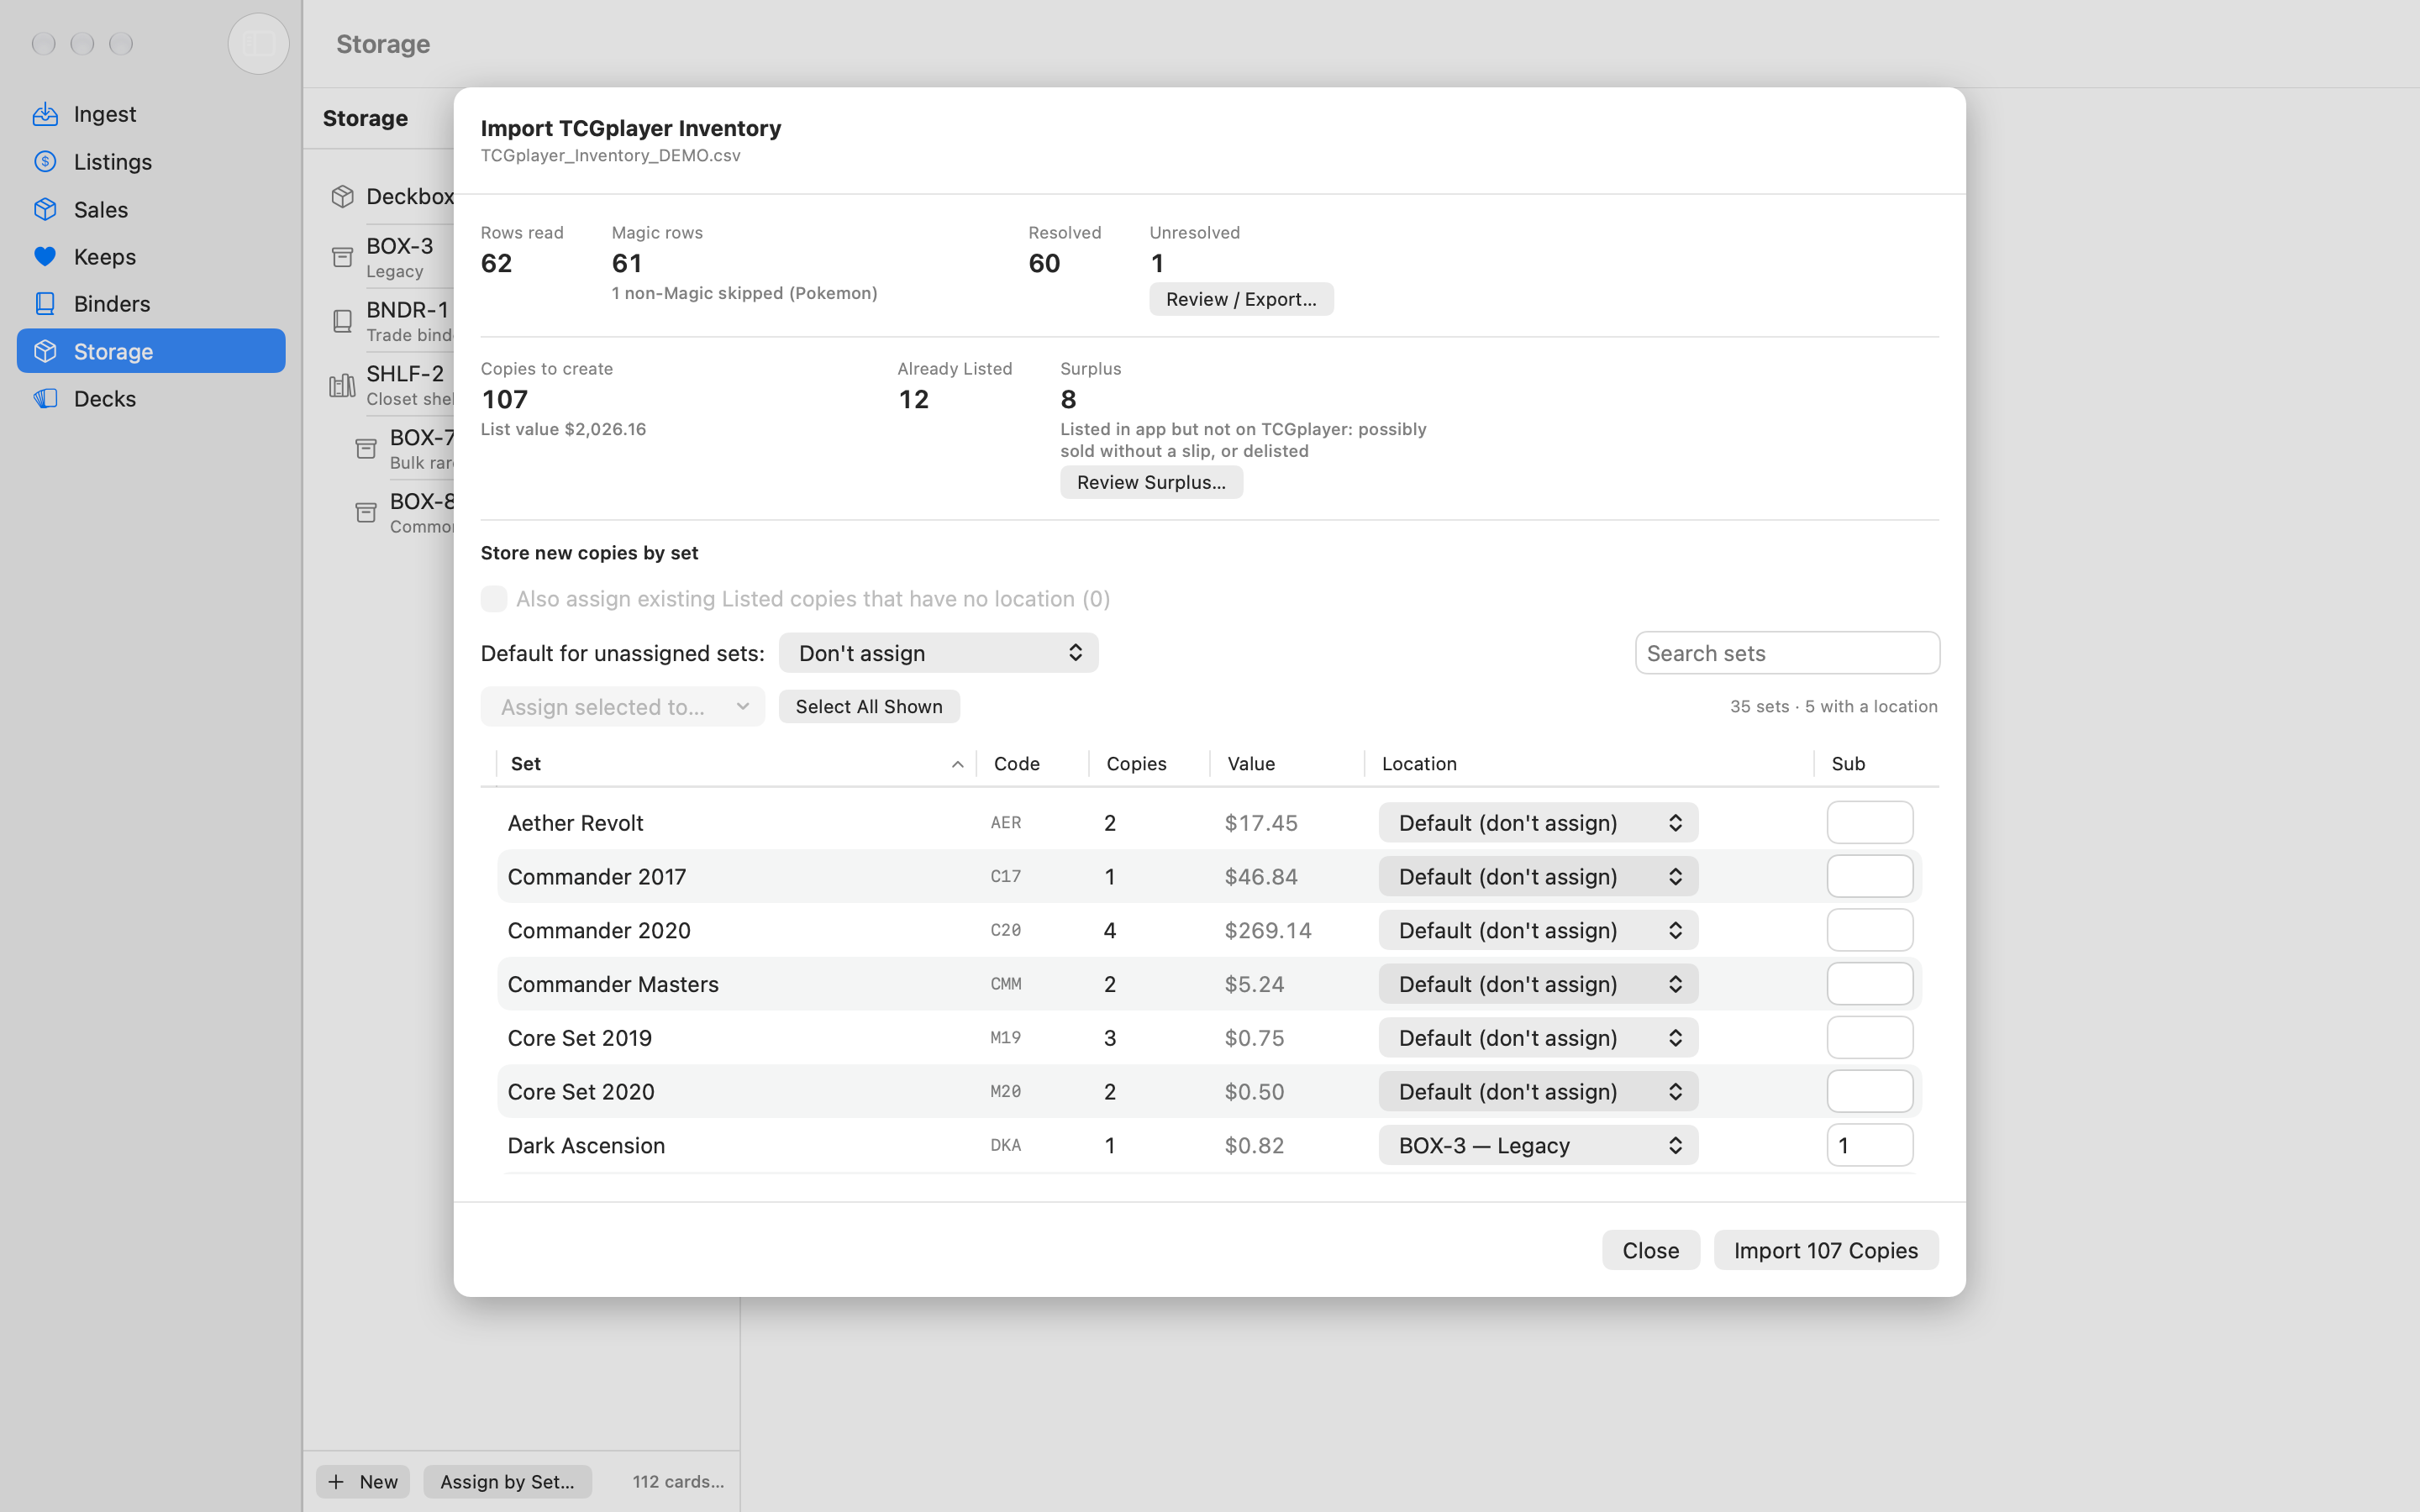Click the Keeps heart icon
This screenshot has width=2420, height=1512.
[45, 256]
